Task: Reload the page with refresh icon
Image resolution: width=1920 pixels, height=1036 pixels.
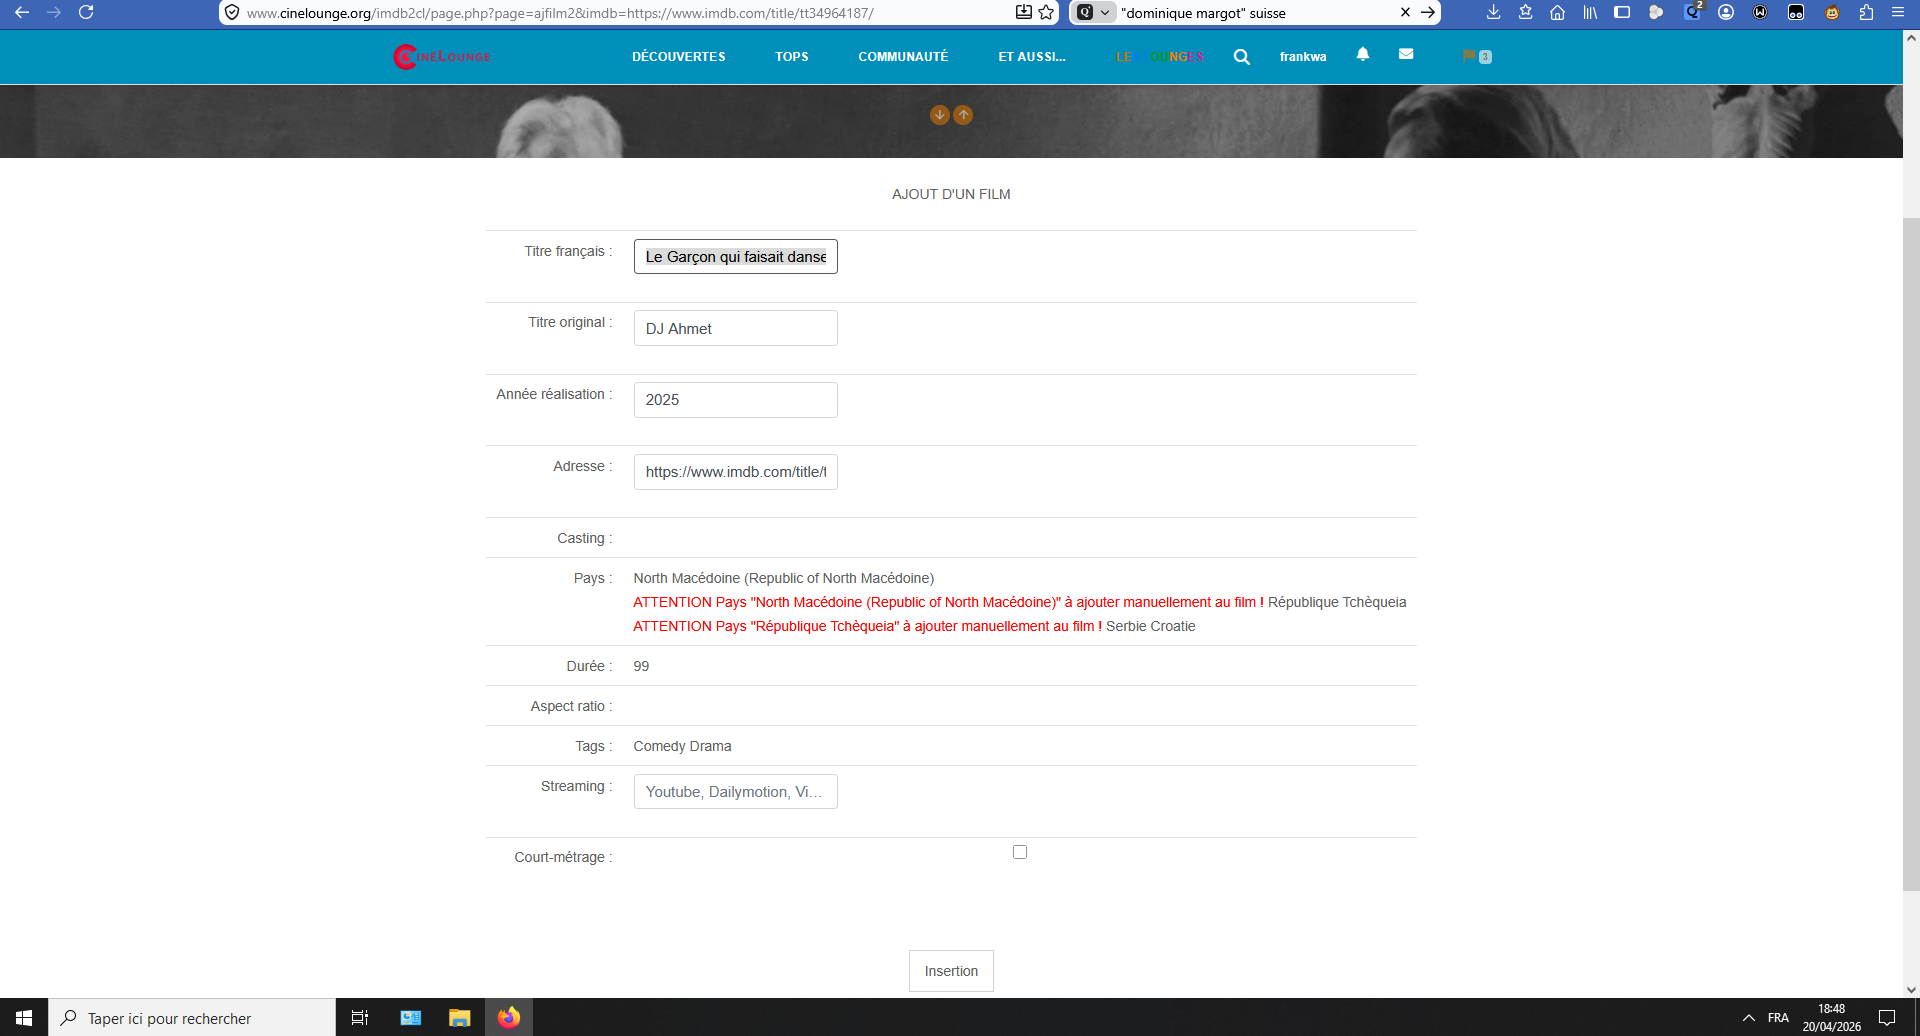Action: [x=86, y=13]
